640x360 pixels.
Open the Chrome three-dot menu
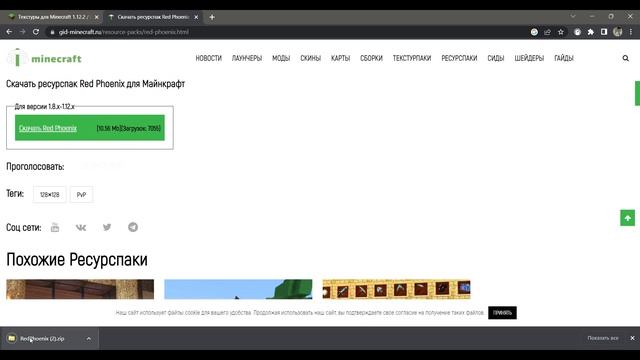[631, 32]
